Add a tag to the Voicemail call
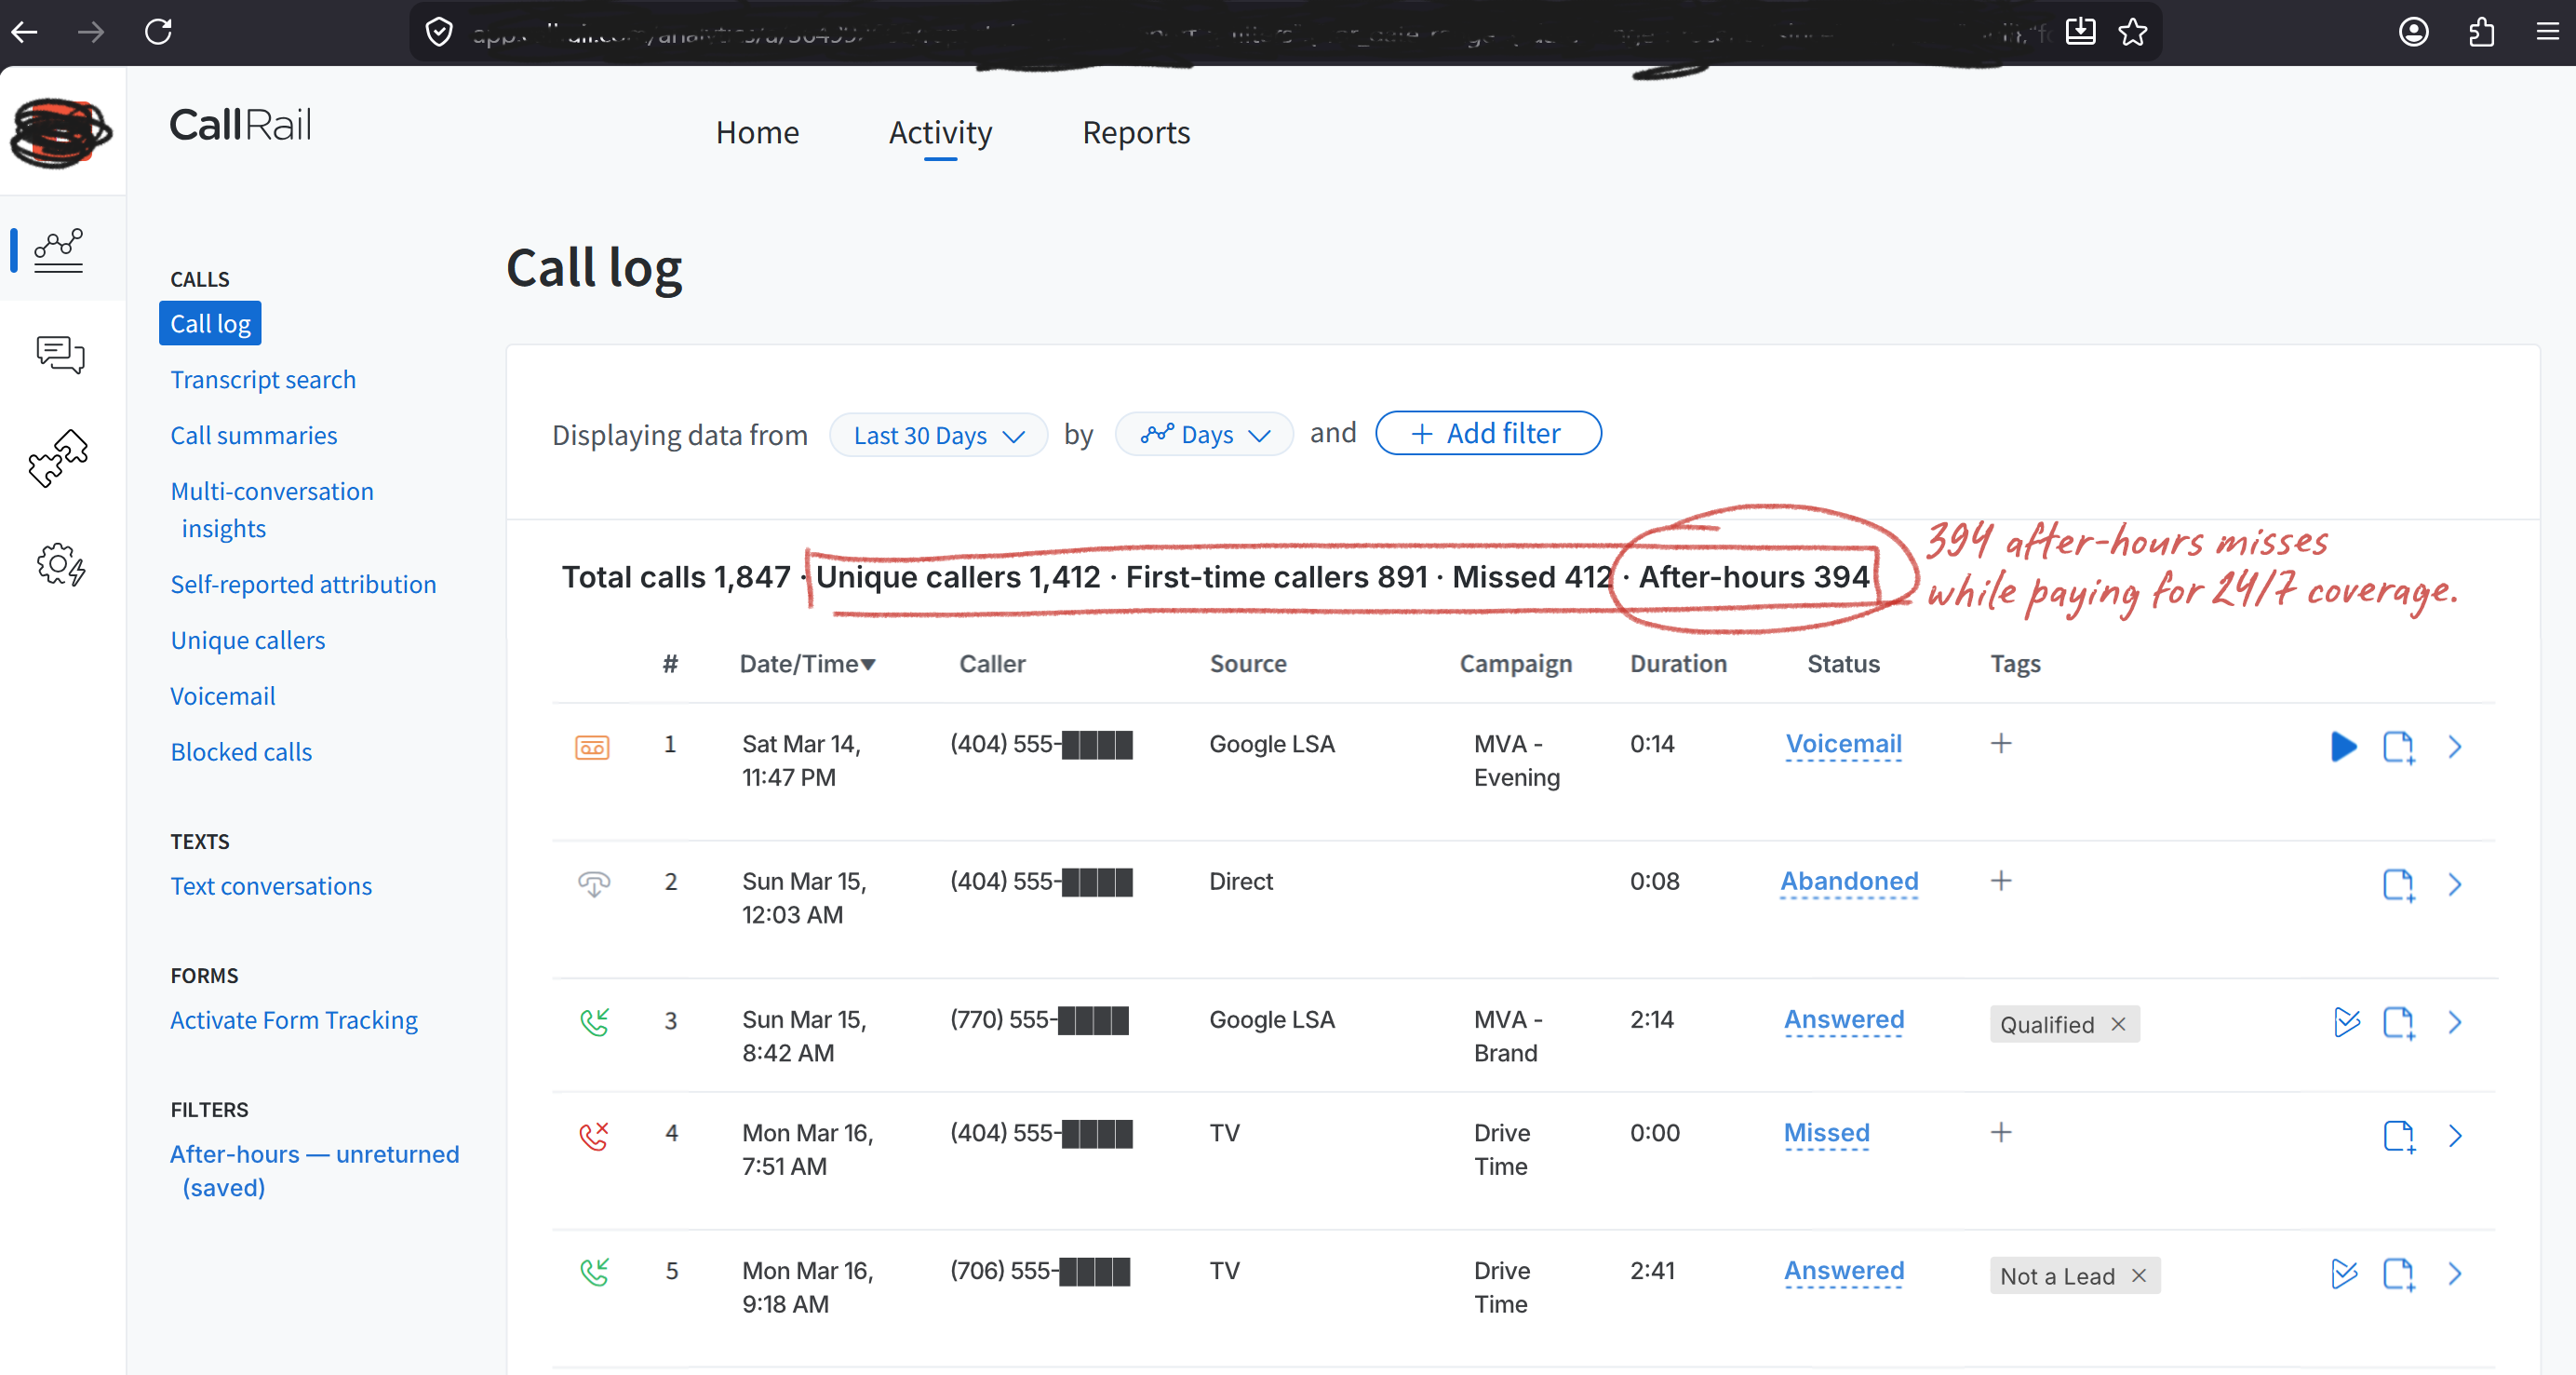 [x=2000, y=743]
